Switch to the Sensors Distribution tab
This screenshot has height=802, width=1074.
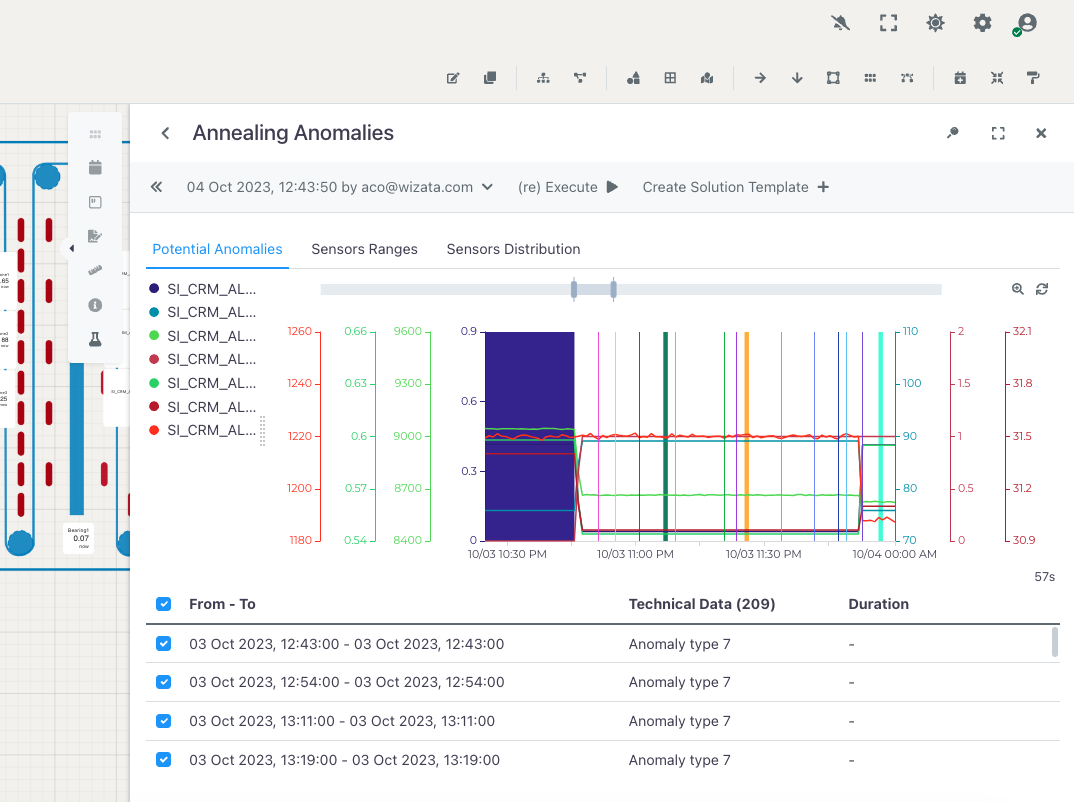(x=513, y=249)
